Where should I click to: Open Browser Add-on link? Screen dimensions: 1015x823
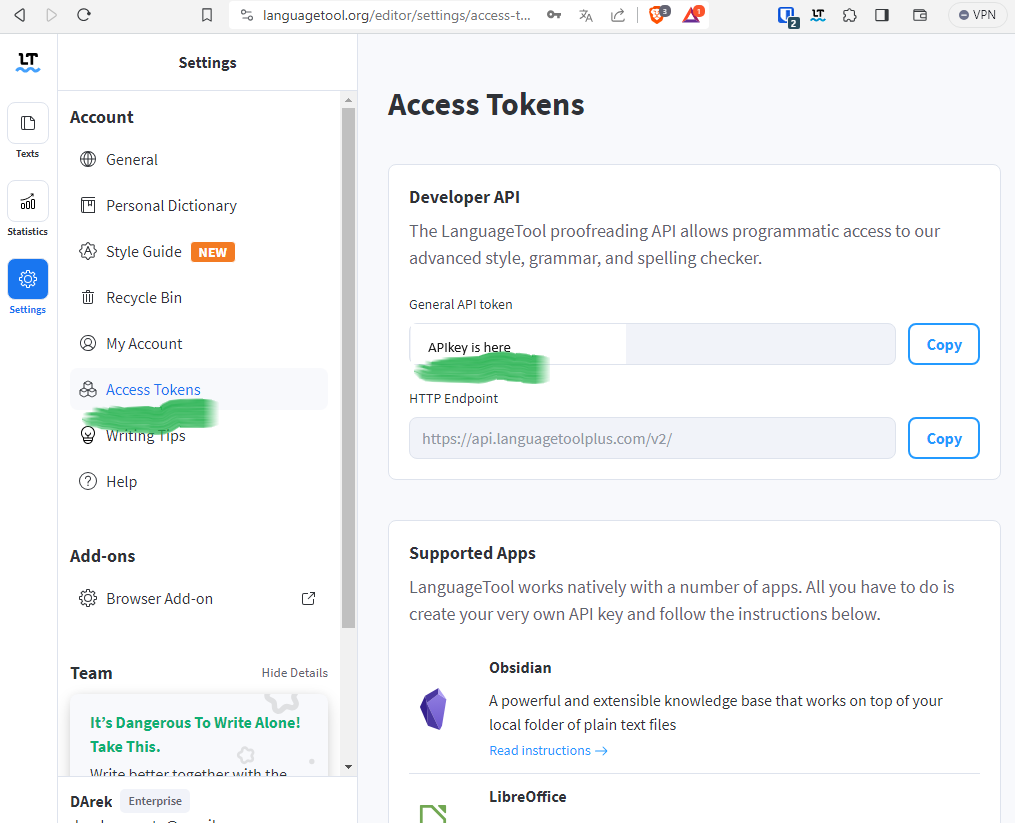(x=199, y=598)
